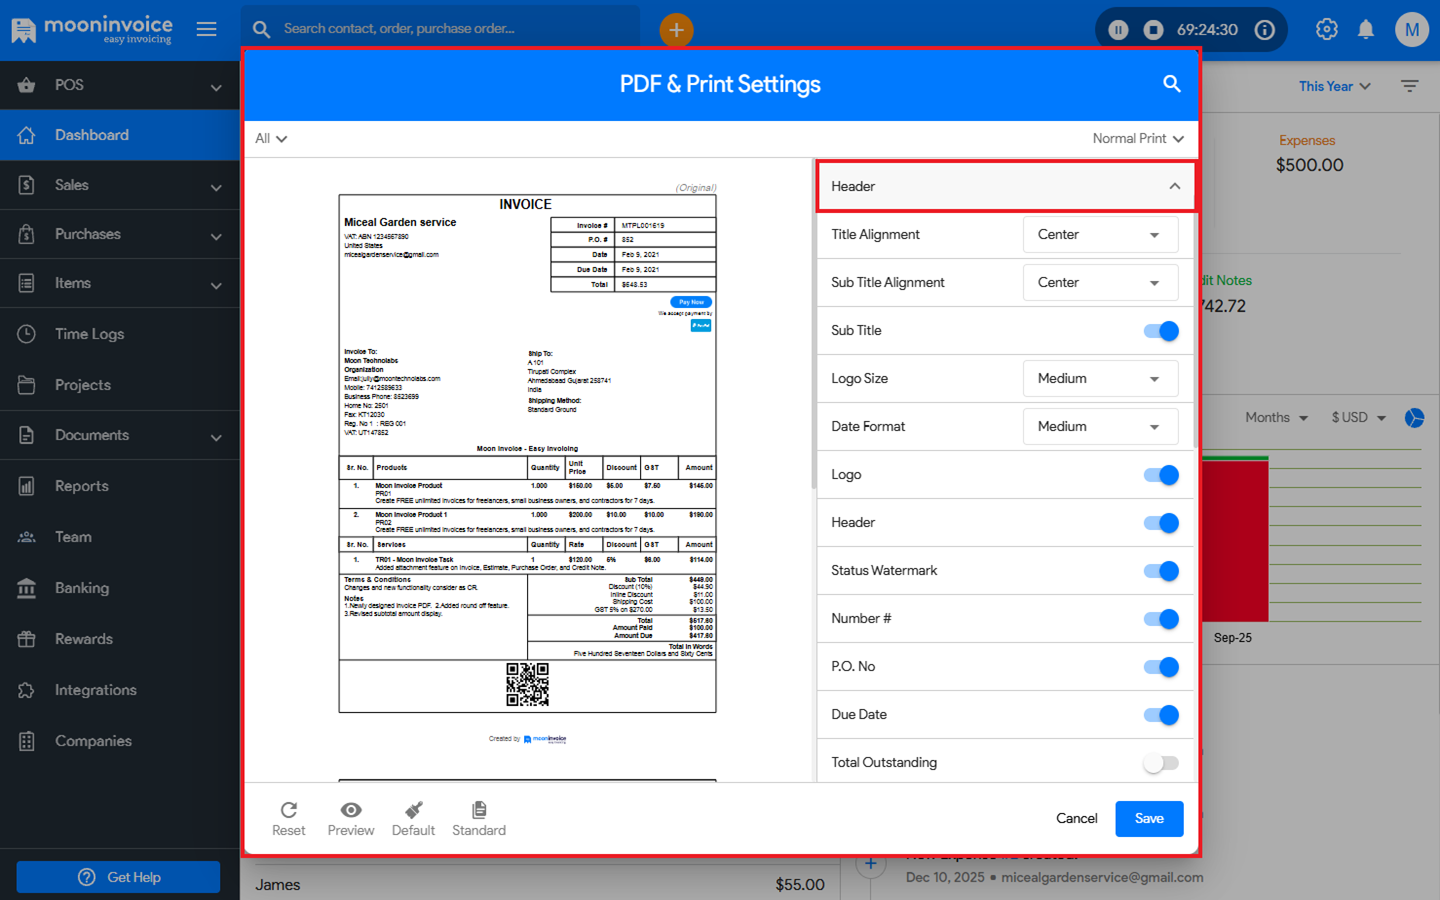Open notifications bell icon

1365,30
